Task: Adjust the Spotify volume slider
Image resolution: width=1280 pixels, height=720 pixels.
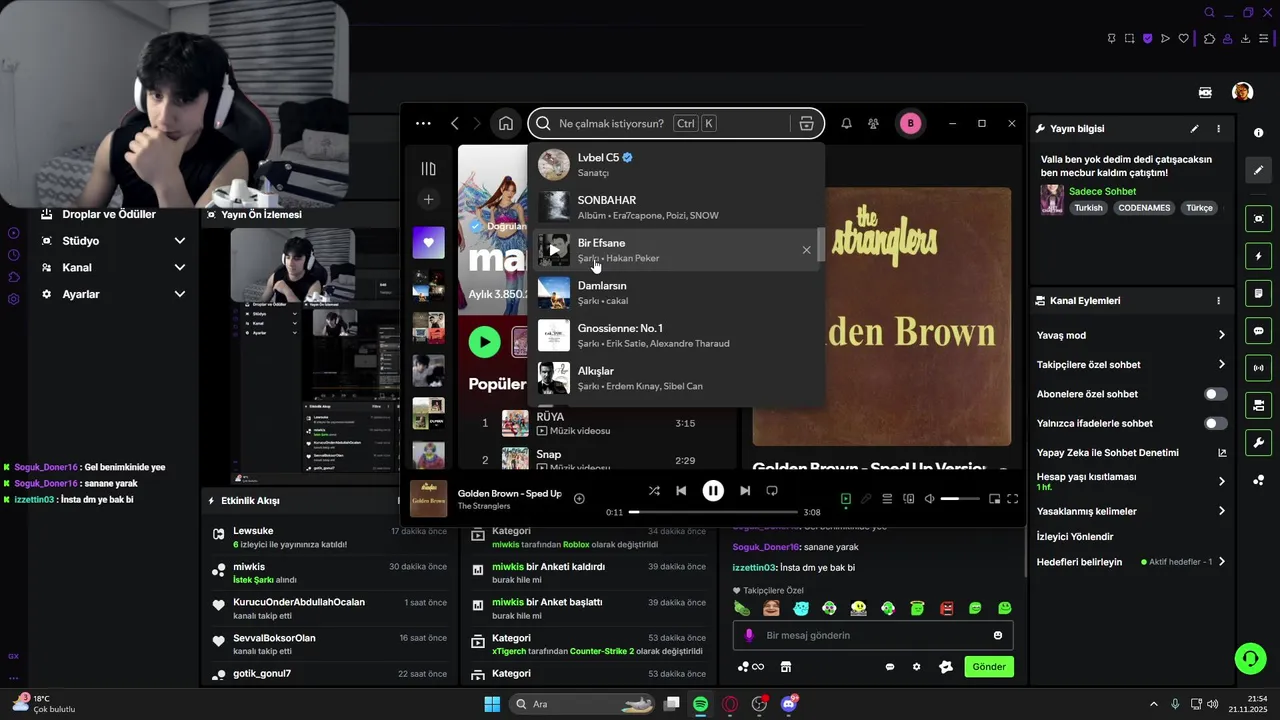Action: (x=960, y=499)
